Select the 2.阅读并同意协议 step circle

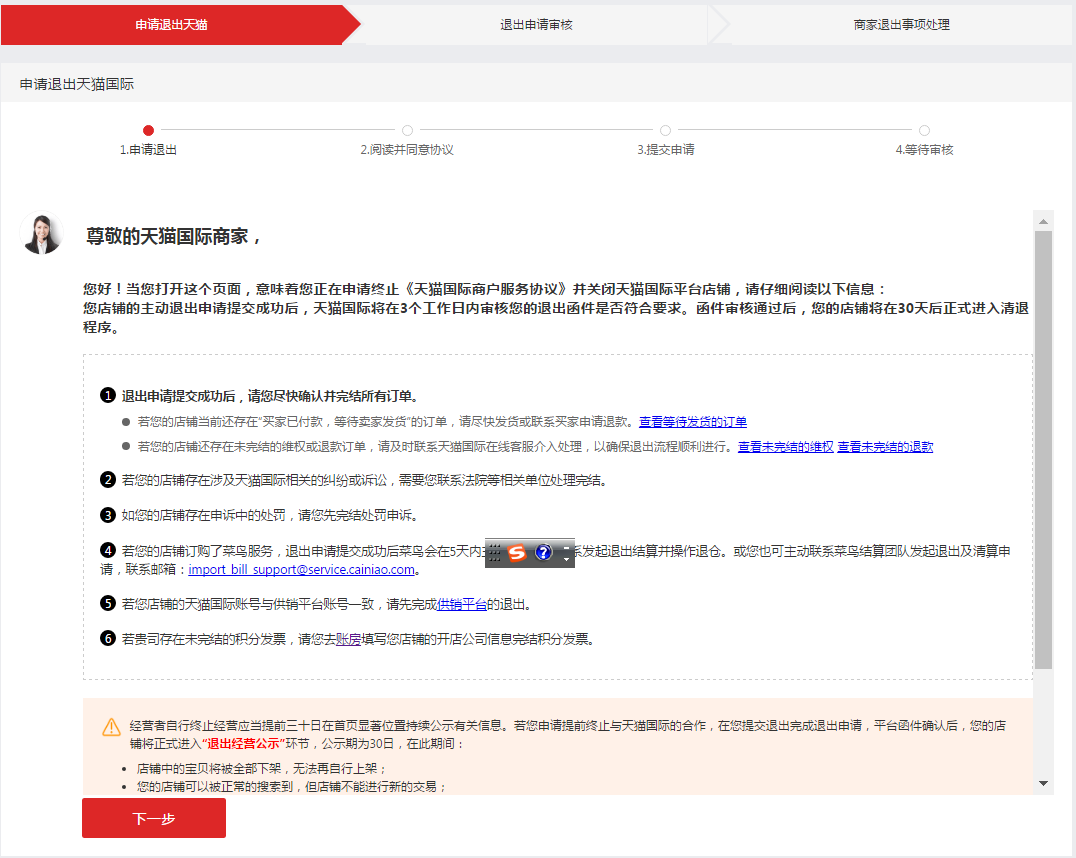pyautogui.click(x=407, y=130)
